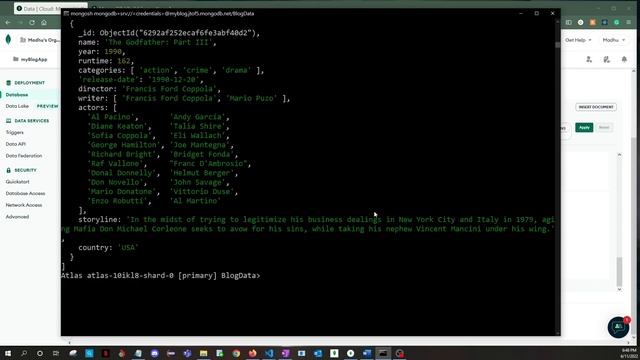Click the Security lock icon
Screen dimensions: 640x360
(x=9, y=170)
